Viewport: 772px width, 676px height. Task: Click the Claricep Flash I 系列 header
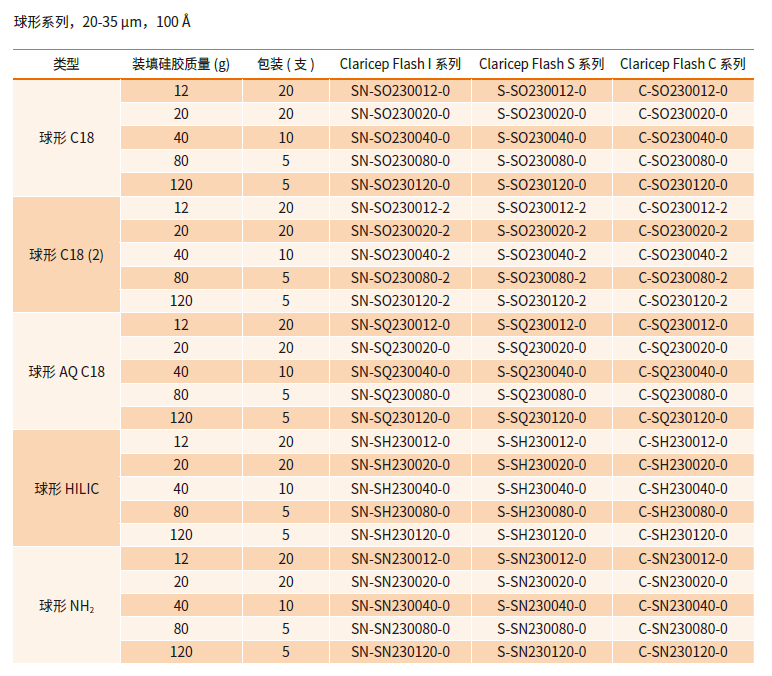[400, 64]
